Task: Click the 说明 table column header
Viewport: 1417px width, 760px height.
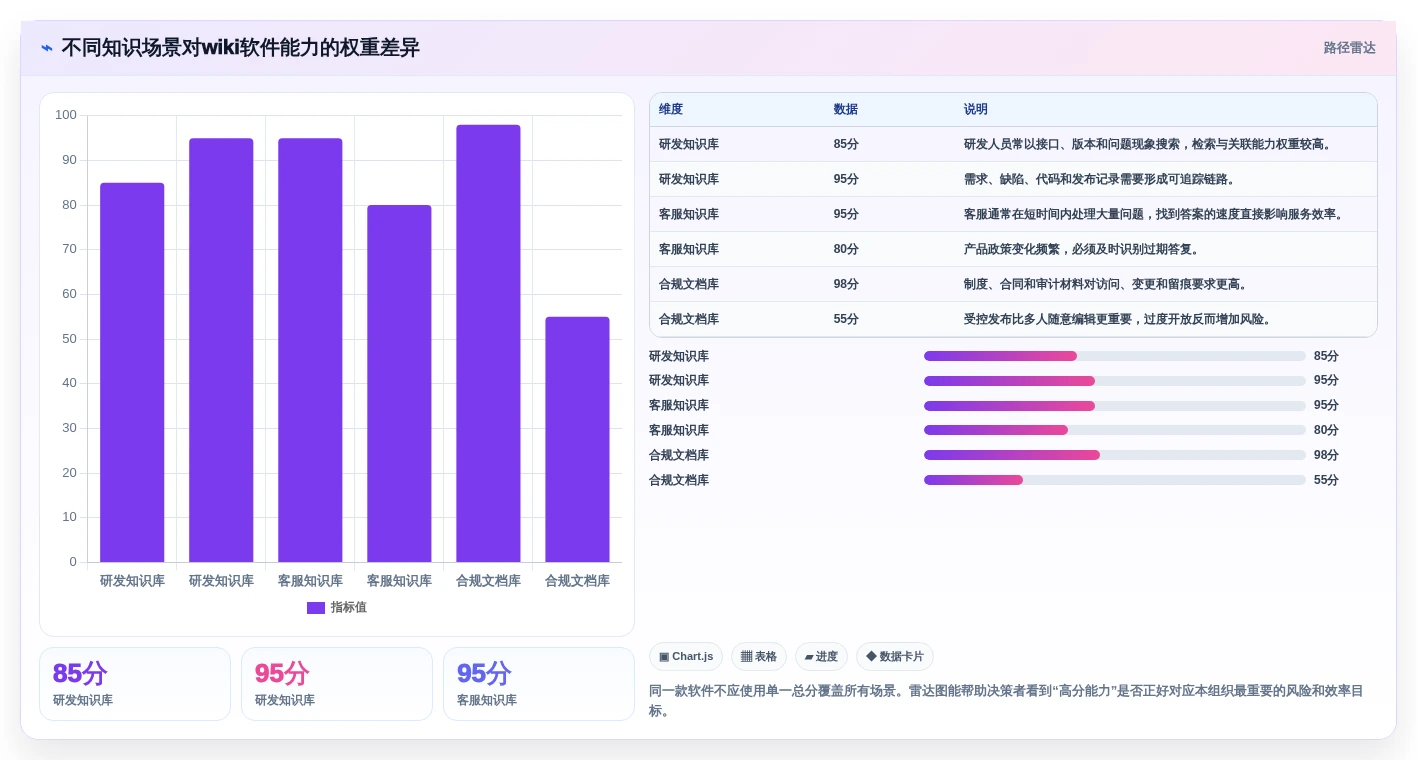Action: [x=975, y=109]
